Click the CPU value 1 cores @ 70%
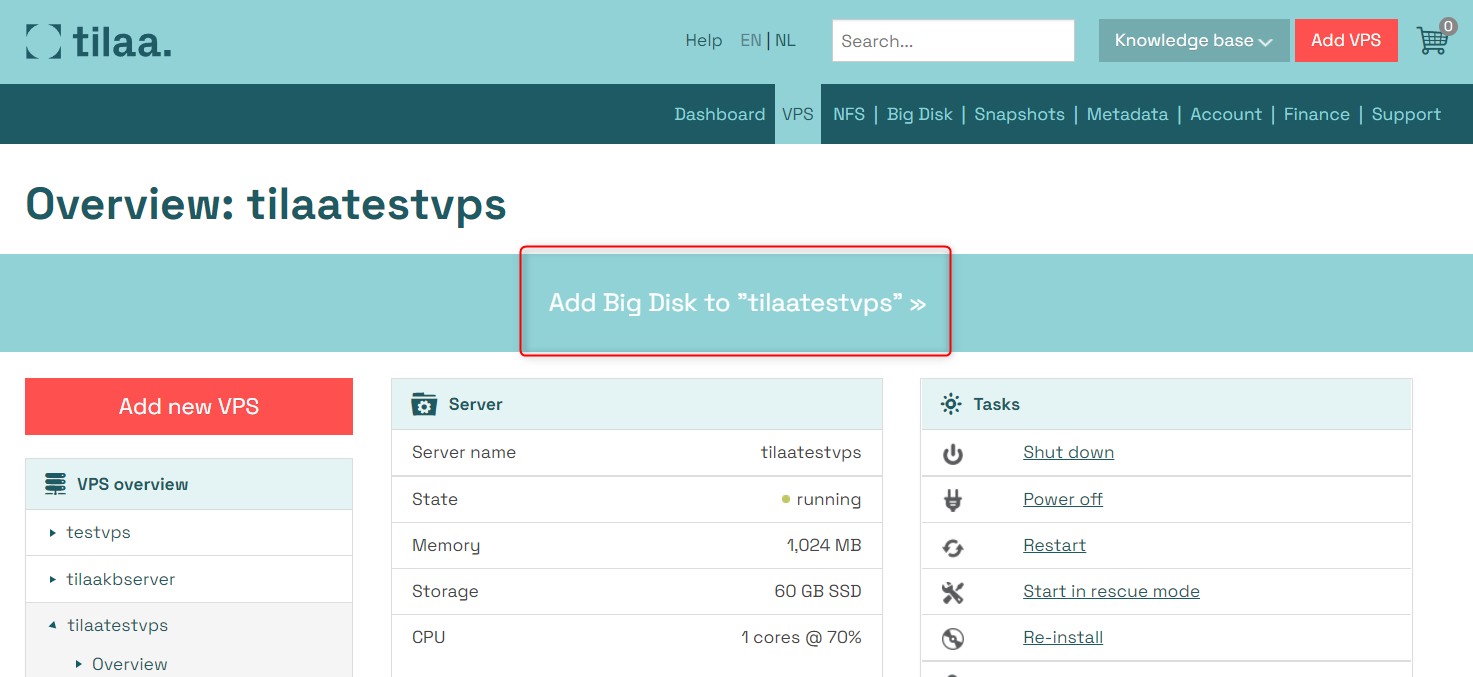1473x677 pixels. 801,637
